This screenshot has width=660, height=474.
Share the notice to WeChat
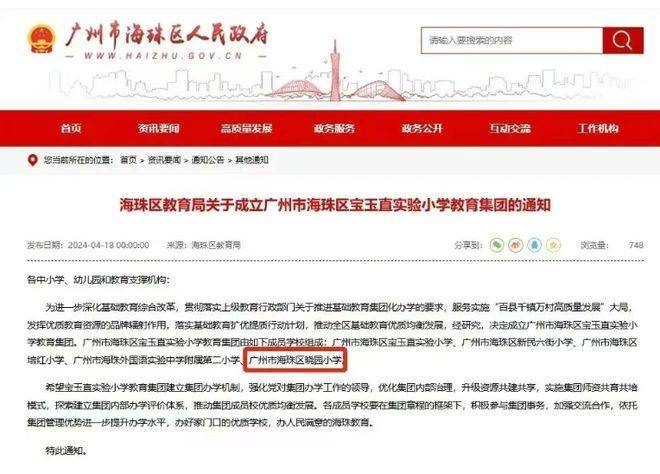[x=497, y=245]
